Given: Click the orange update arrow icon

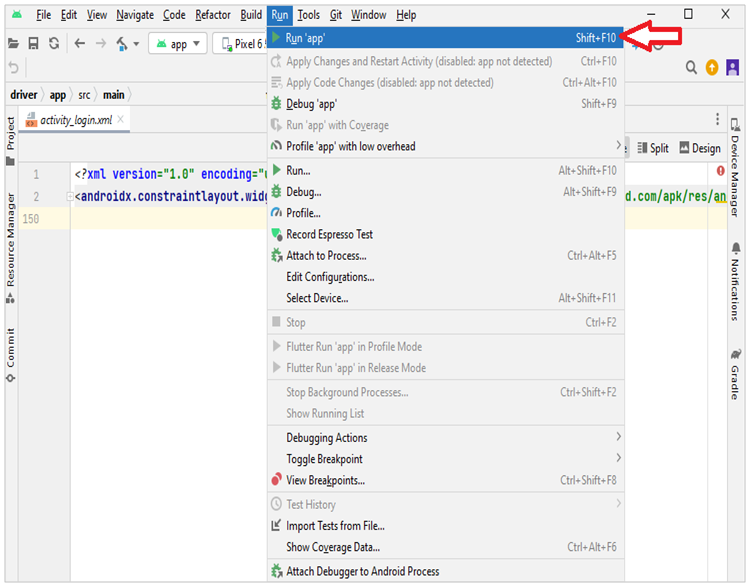Looking at the screenshot, I should pyautogui.click(x=712, y=67).
